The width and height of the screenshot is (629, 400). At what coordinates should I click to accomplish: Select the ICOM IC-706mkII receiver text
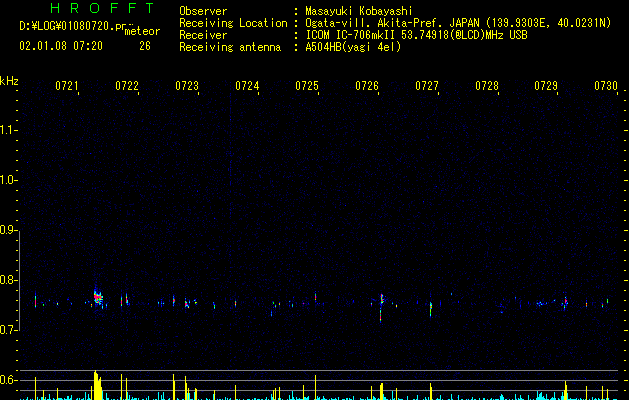(x=416, y=35)
